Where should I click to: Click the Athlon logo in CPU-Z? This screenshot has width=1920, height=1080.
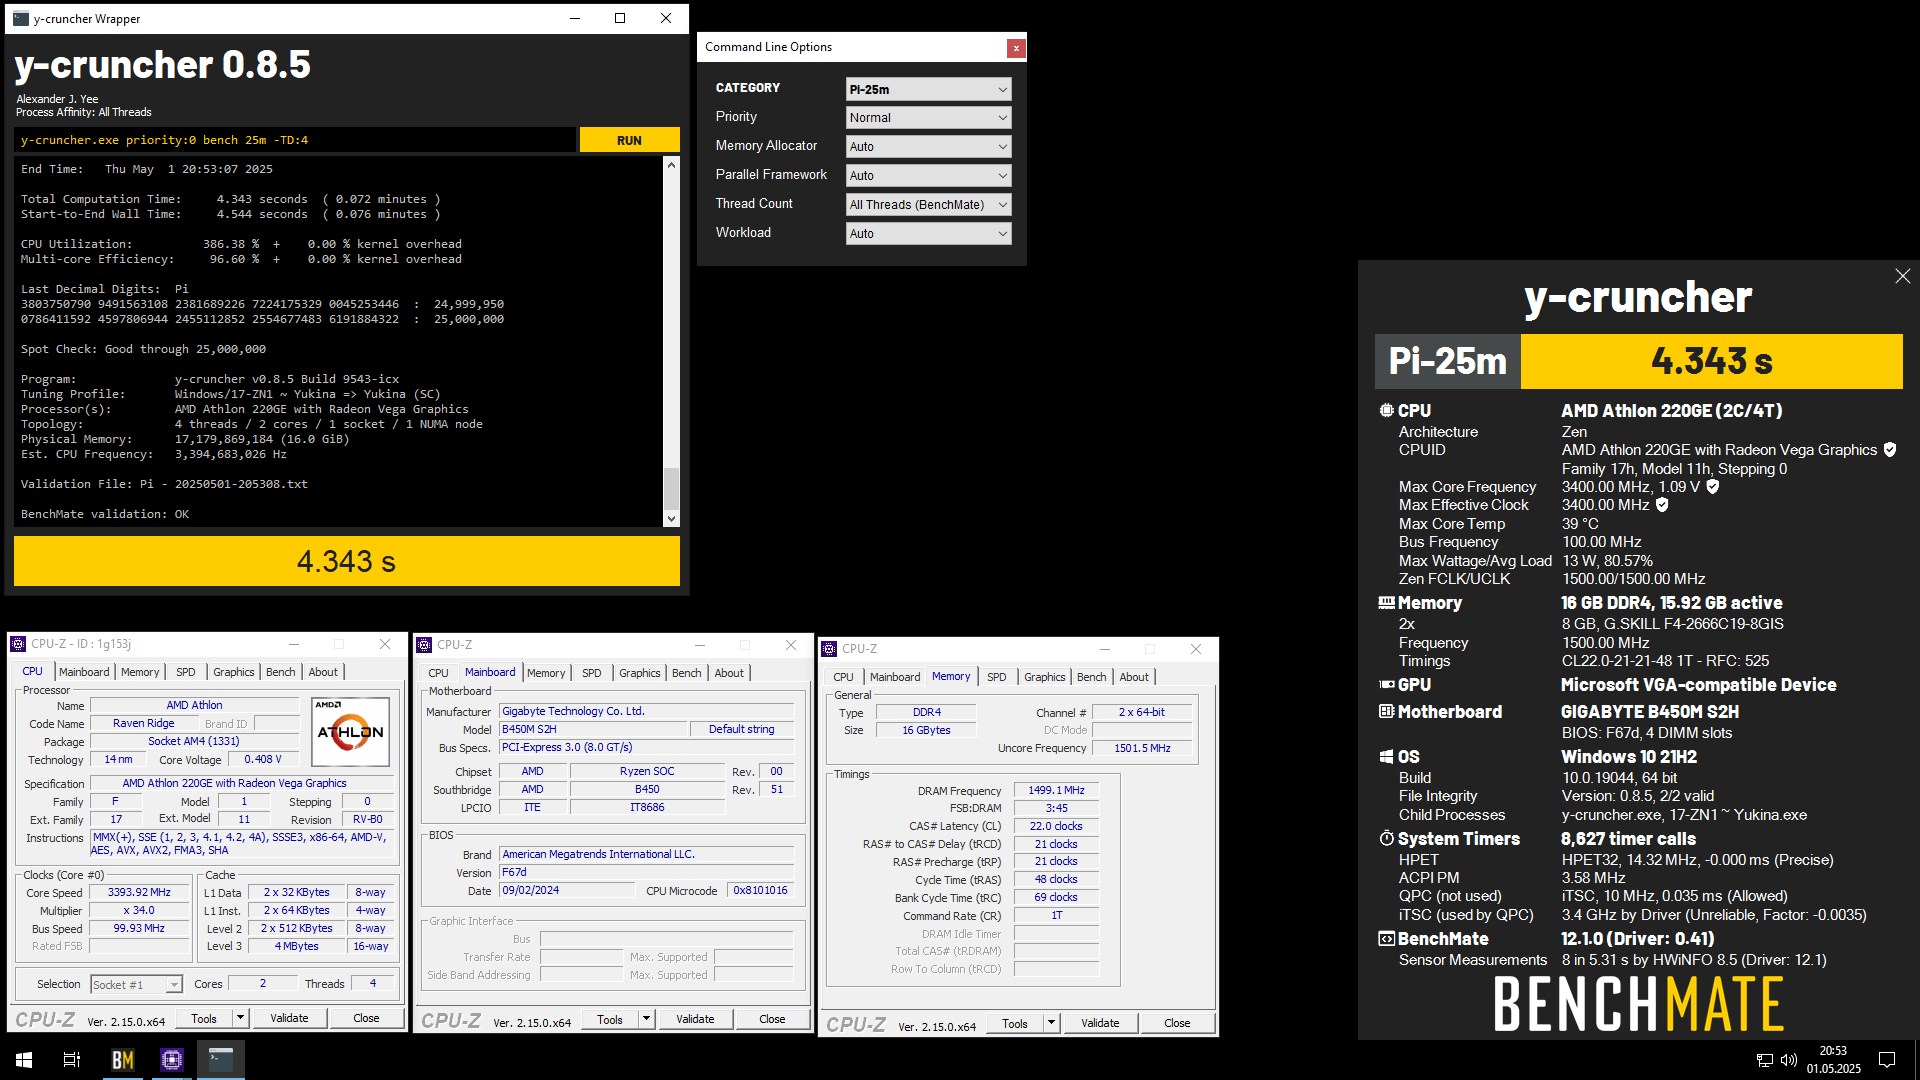(350, 731)
